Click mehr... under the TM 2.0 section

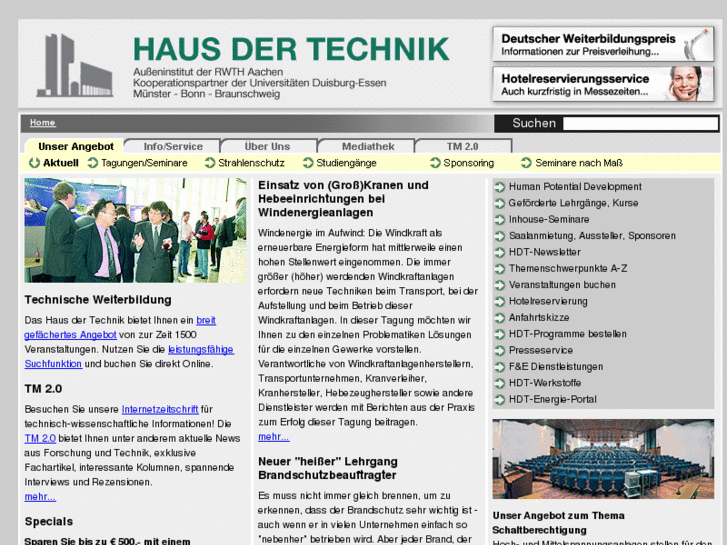coord(40,497)
